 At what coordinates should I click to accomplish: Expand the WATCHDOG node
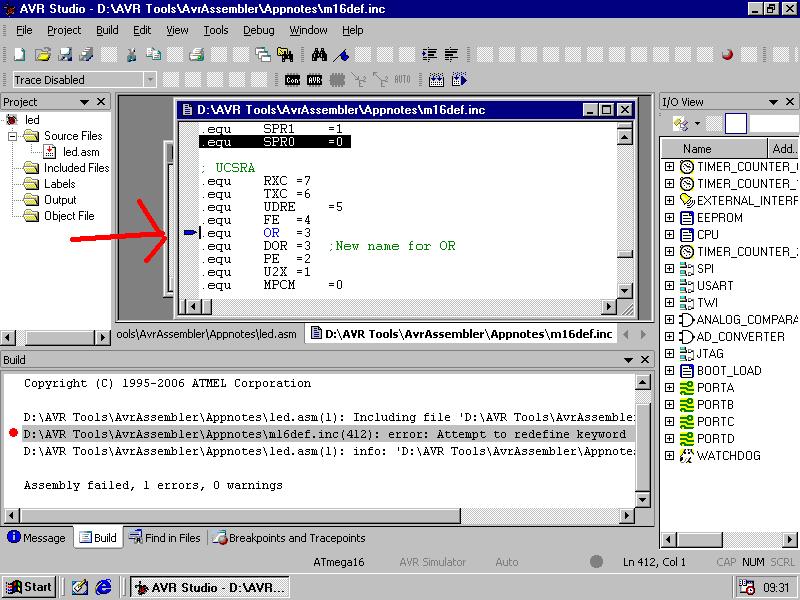pyautogui.click(x=669, y=456)
